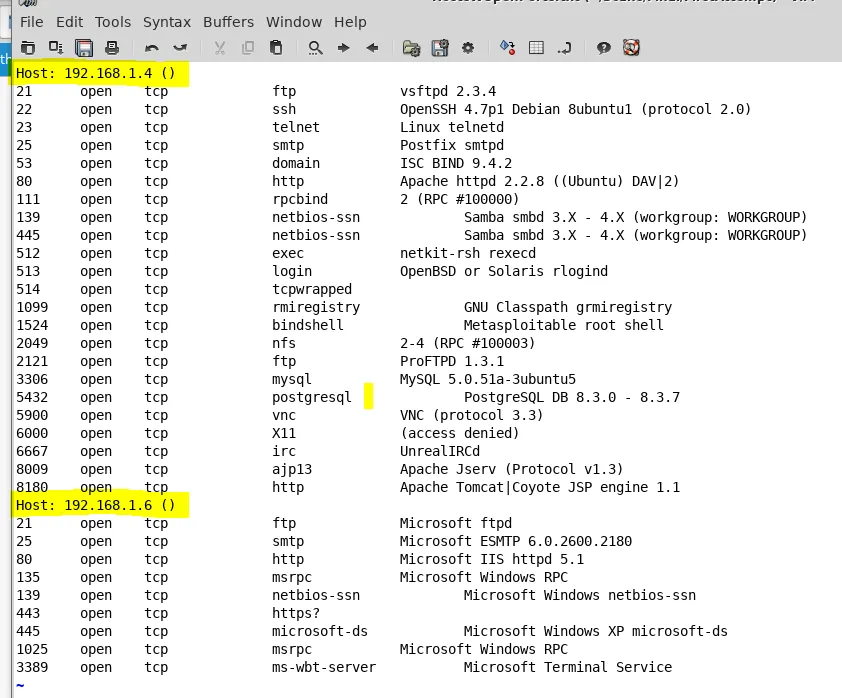Click 'VNC (protocol 3.3)' text
Image resolution: width=842 pixels, height=698 pixels.
[471, 415]
